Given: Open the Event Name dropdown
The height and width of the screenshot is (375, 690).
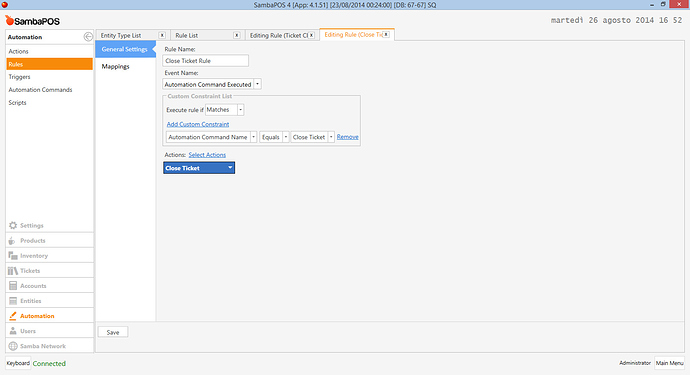Looking at the screenshot, I should point(257,84).
